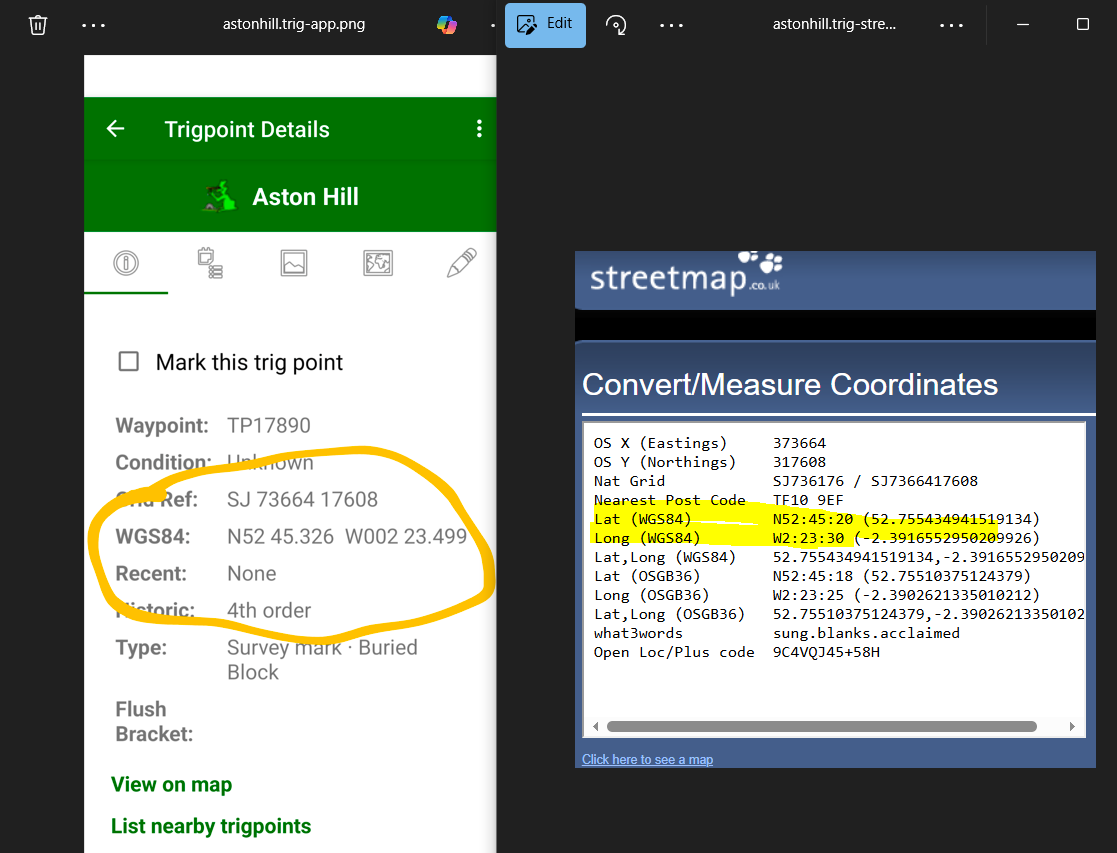Open the 'View on map' link

point(172,785)
